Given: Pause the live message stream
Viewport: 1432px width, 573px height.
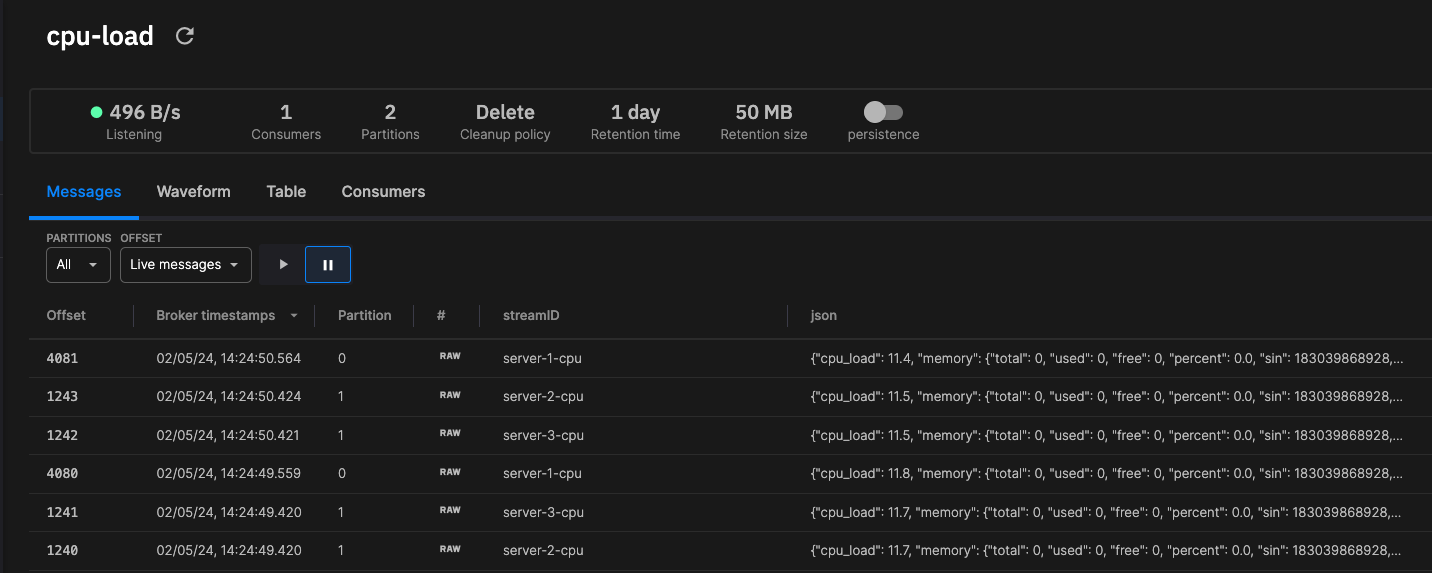Looking at the screenshot, I should tap(328, 265).
